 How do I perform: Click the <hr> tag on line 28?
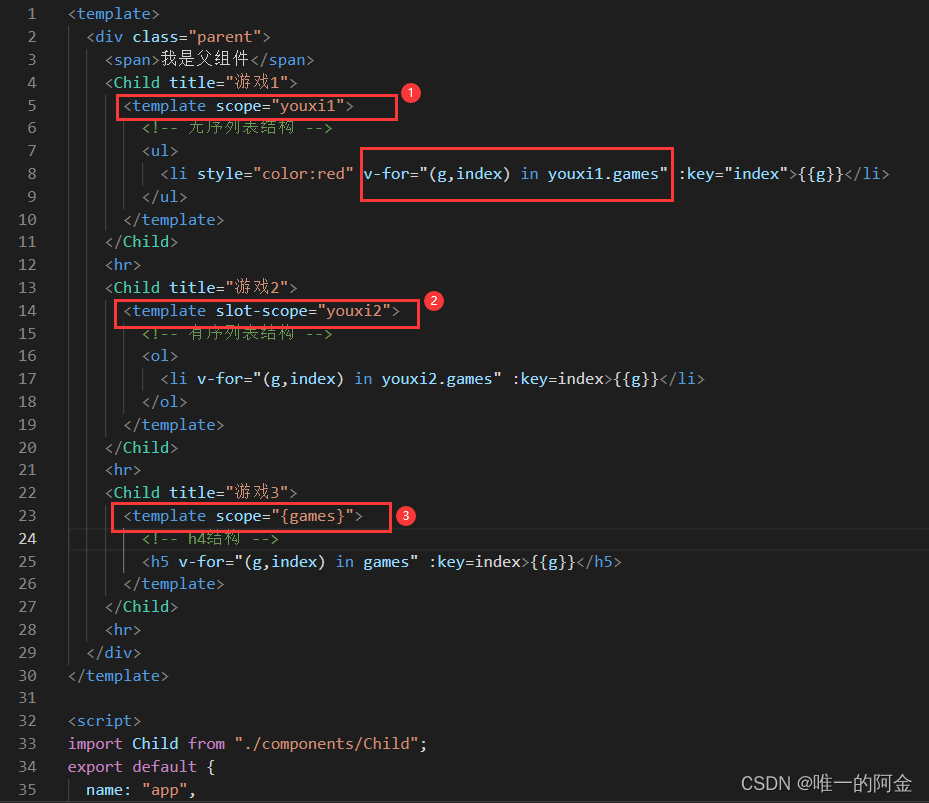click(x=123, y=629)
